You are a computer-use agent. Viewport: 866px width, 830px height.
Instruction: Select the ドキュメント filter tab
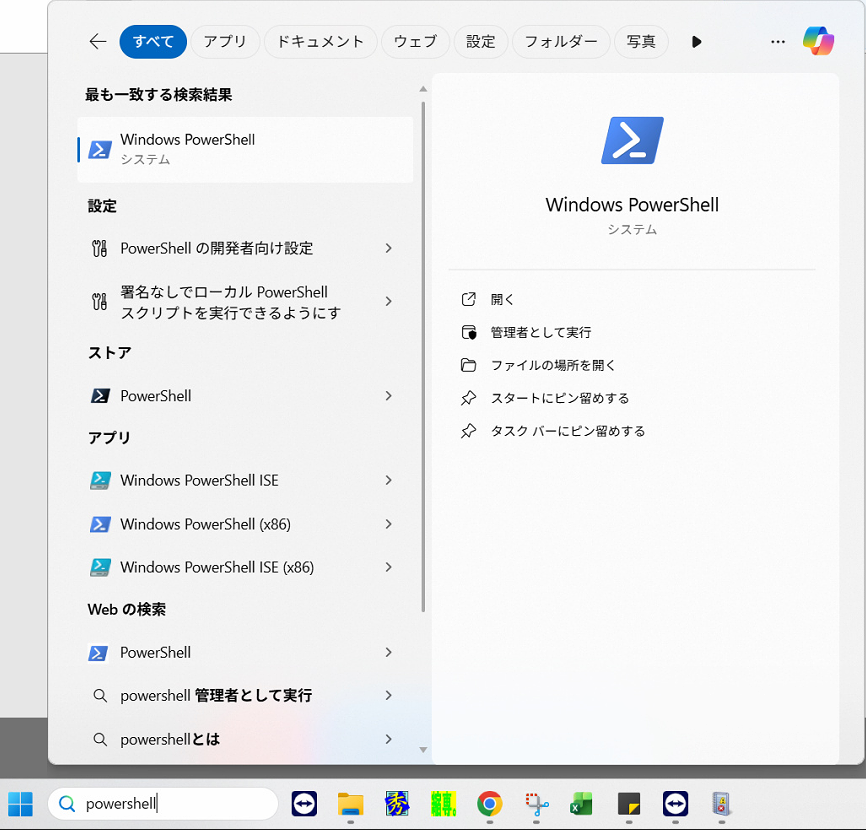[321, 41]
